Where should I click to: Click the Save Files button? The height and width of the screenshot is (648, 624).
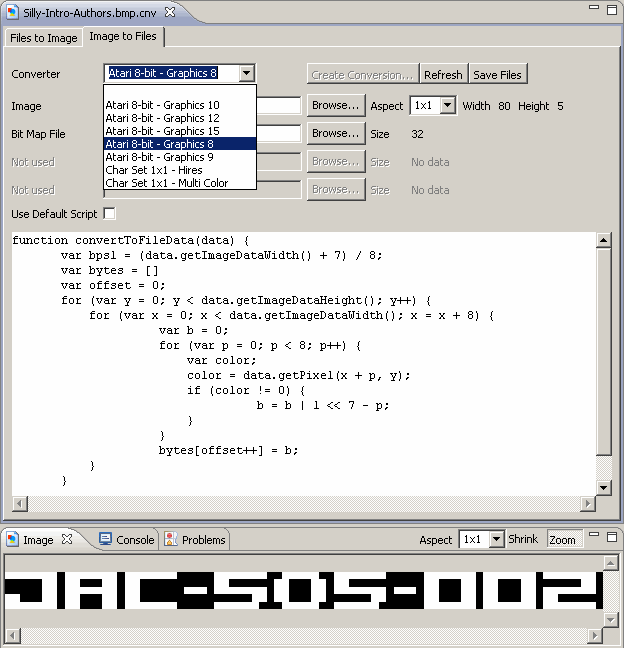(498, 75)
